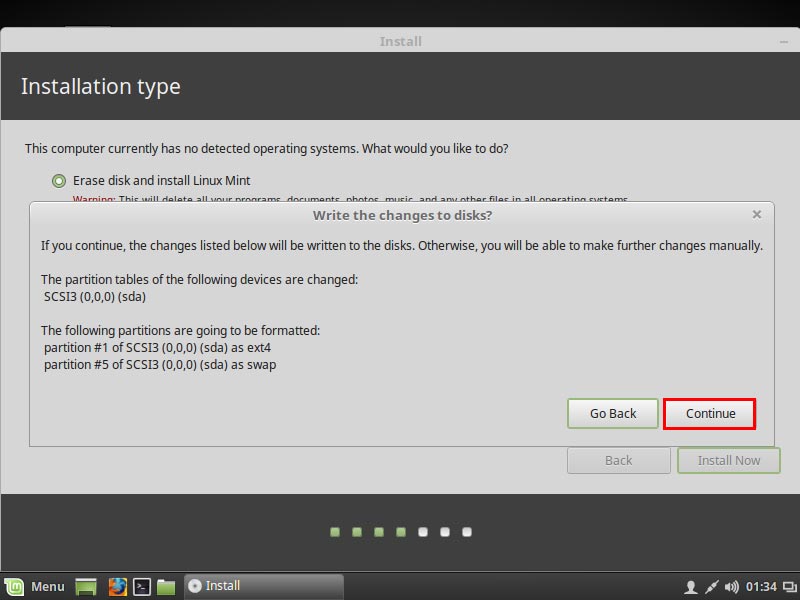Click the Install window title

click(x=401, y=41)
